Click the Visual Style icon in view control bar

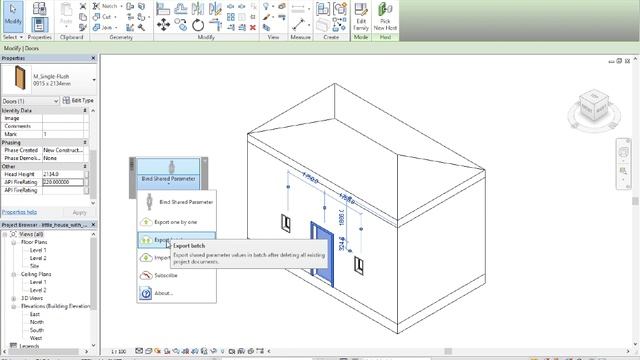149,351
